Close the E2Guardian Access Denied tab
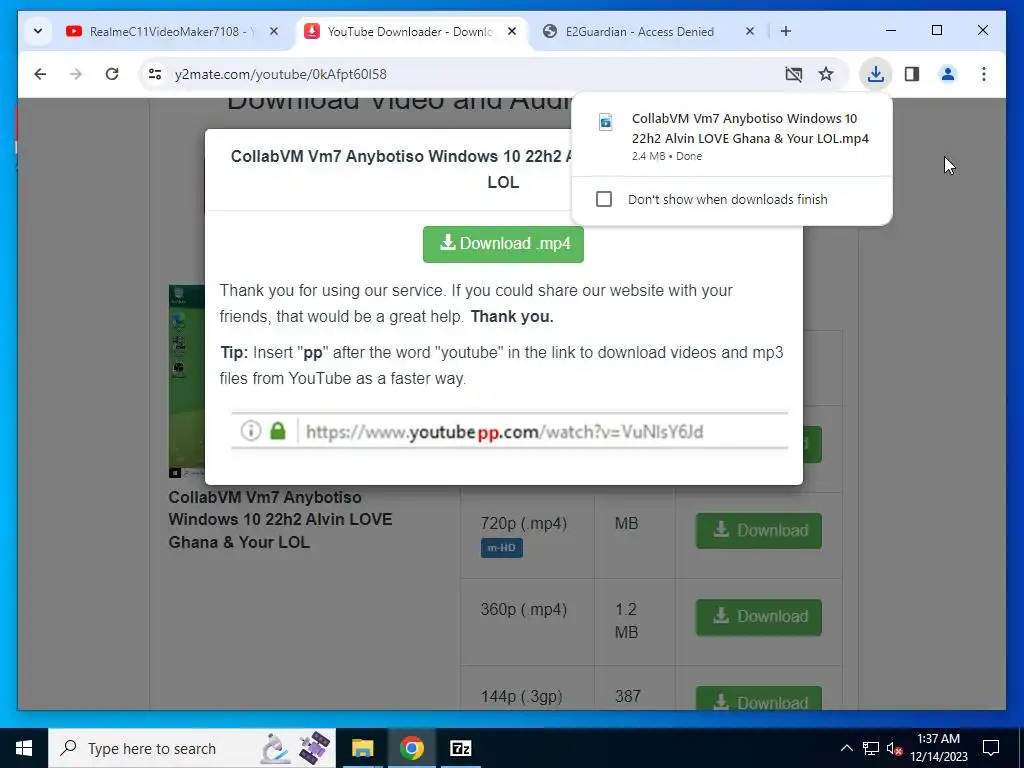1024x768 pixels. pyautogui.click(x=750, y=31)
